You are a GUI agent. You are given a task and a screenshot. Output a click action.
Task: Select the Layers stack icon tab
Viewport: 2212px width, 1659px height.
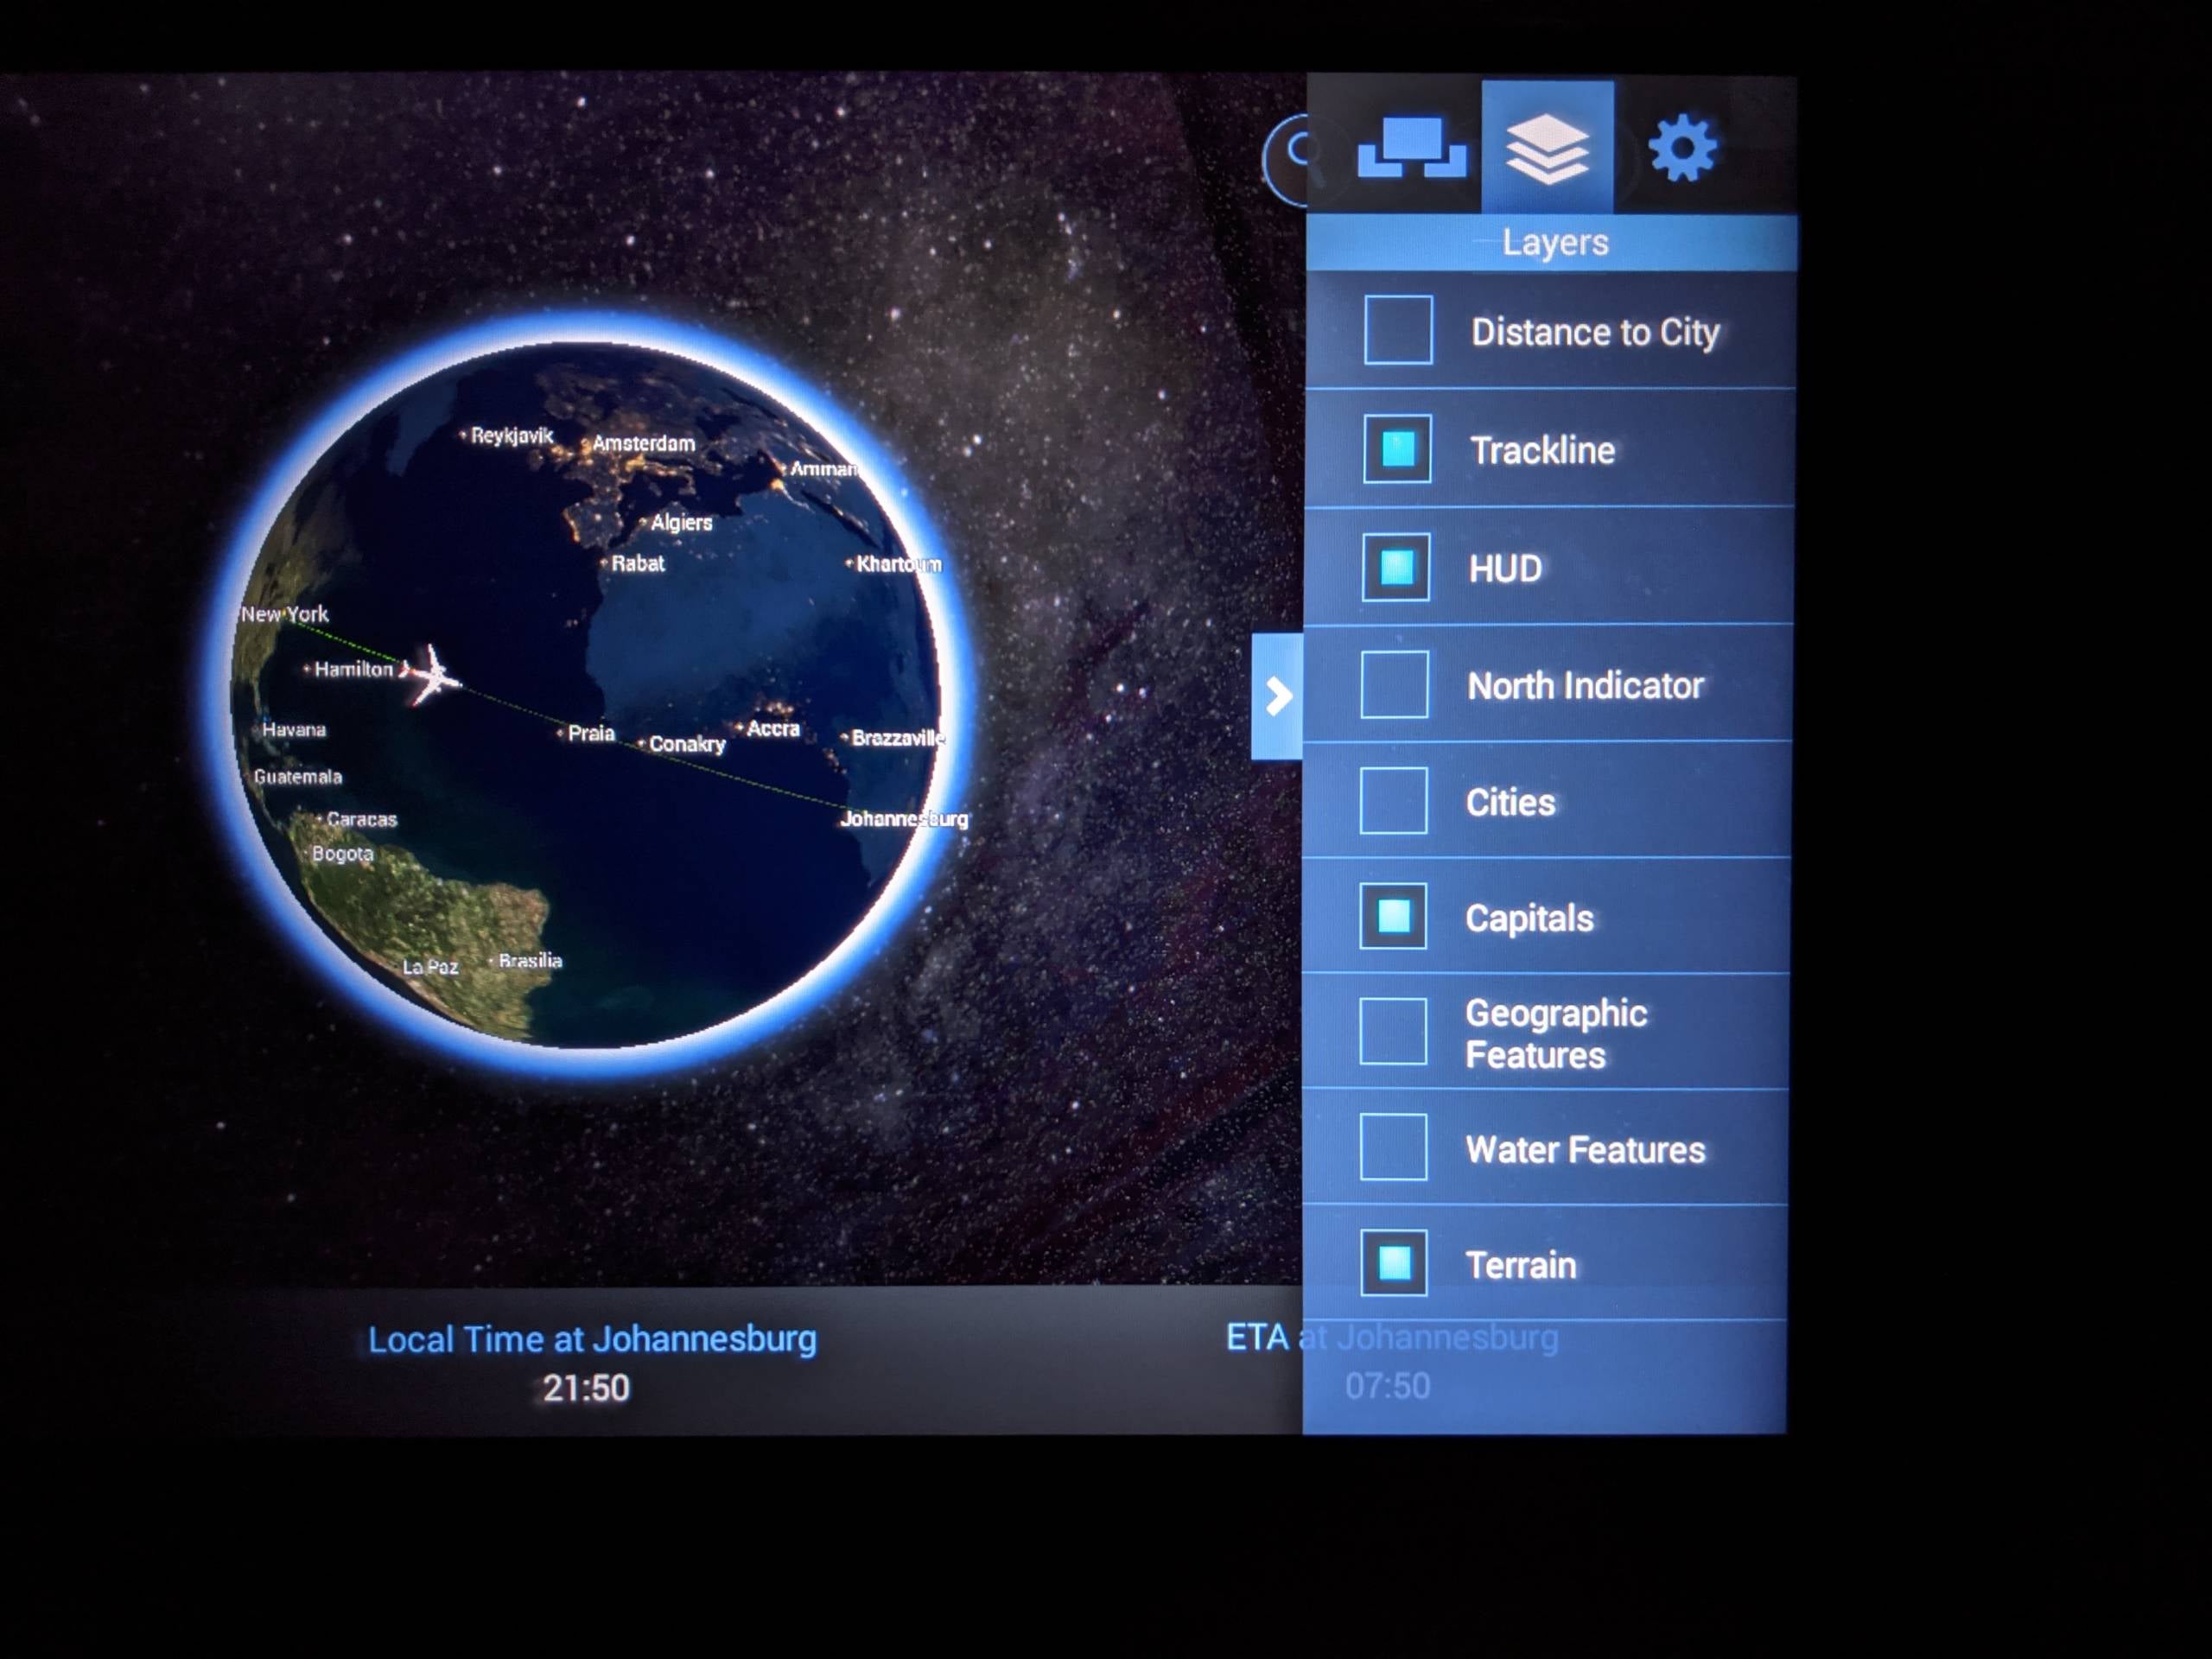1547,147
